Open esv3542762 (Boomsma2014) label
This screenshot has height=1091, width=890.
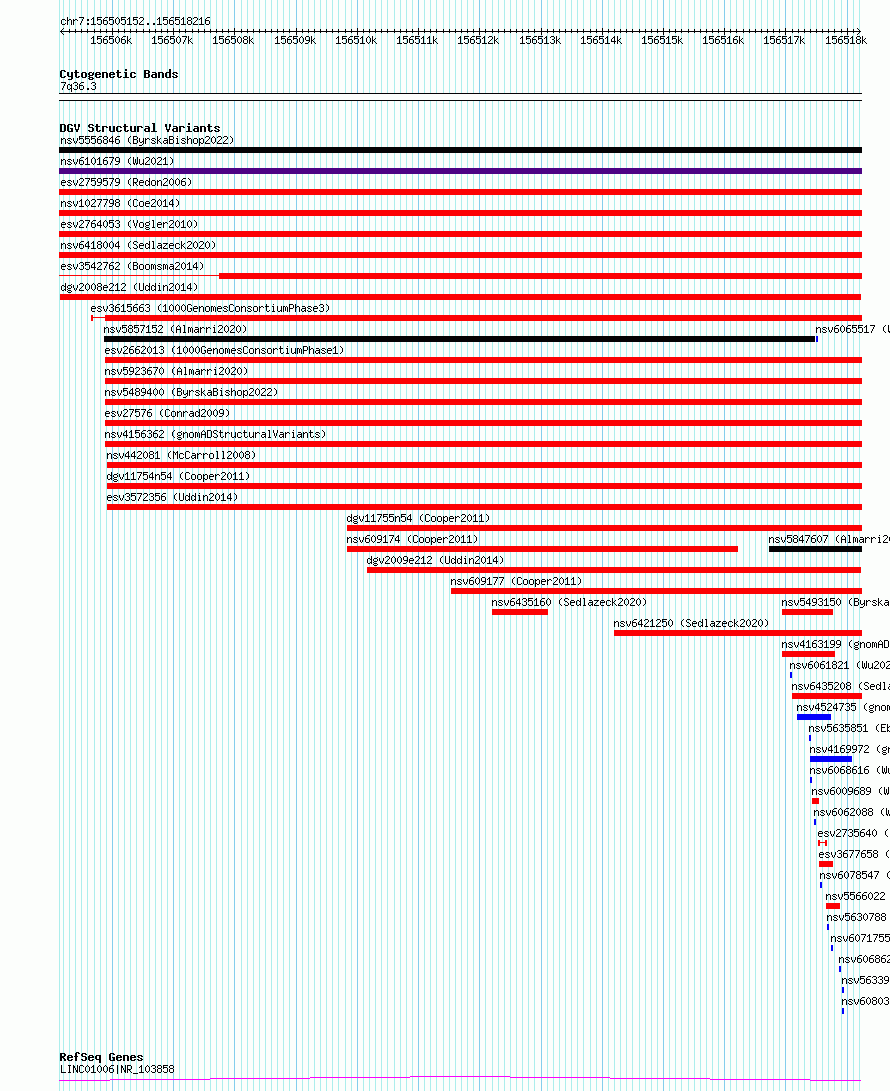click(132, 266)
